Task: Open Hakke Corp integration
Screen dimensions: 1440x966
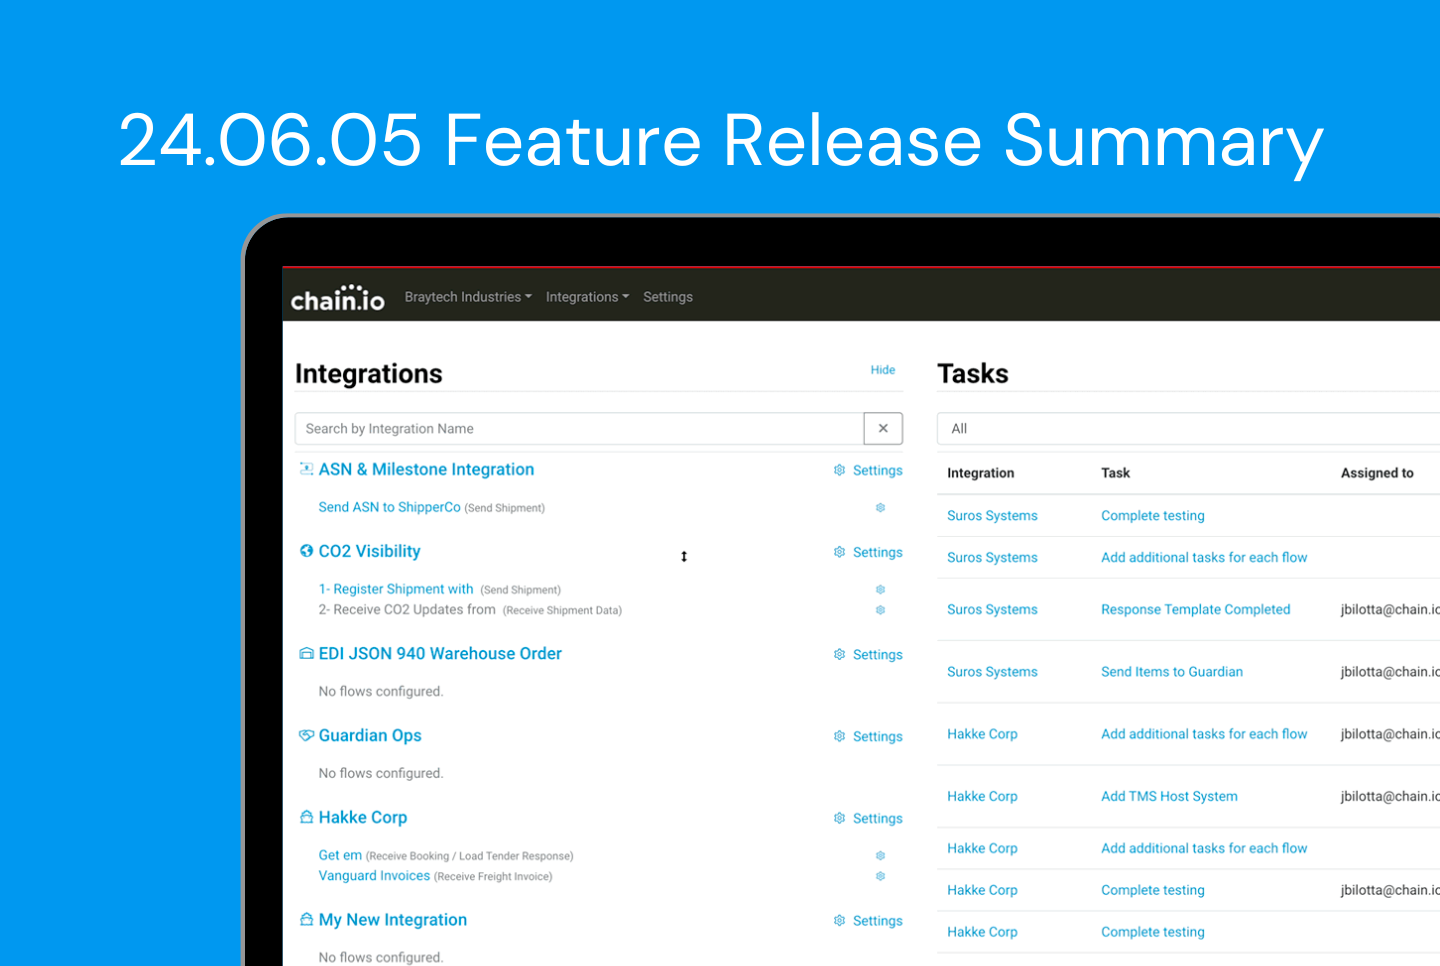Action: click(x=362, y=818)
